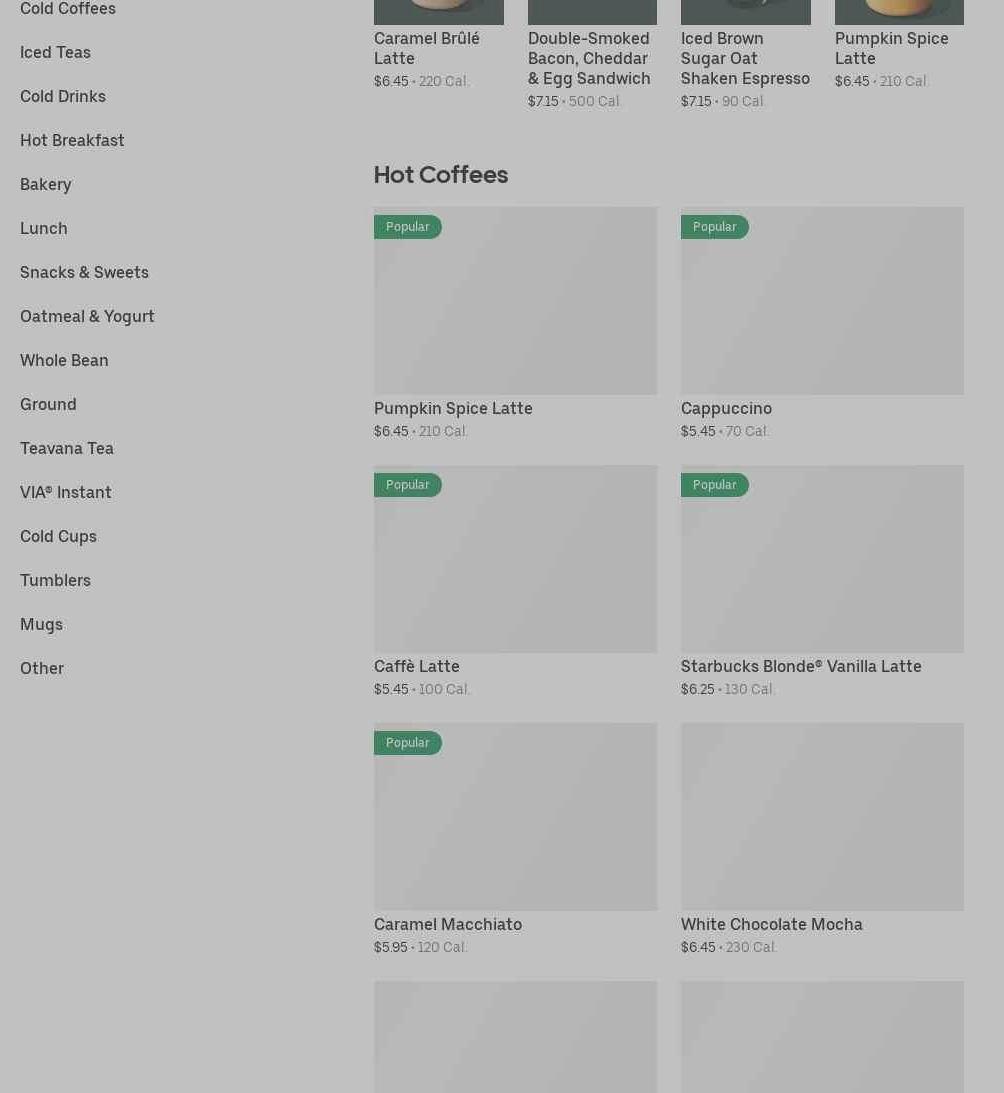This screenshot has height=1093, width=1004.
Task: Open Oatmeal & Yogurt category
Action: [87, 316]
